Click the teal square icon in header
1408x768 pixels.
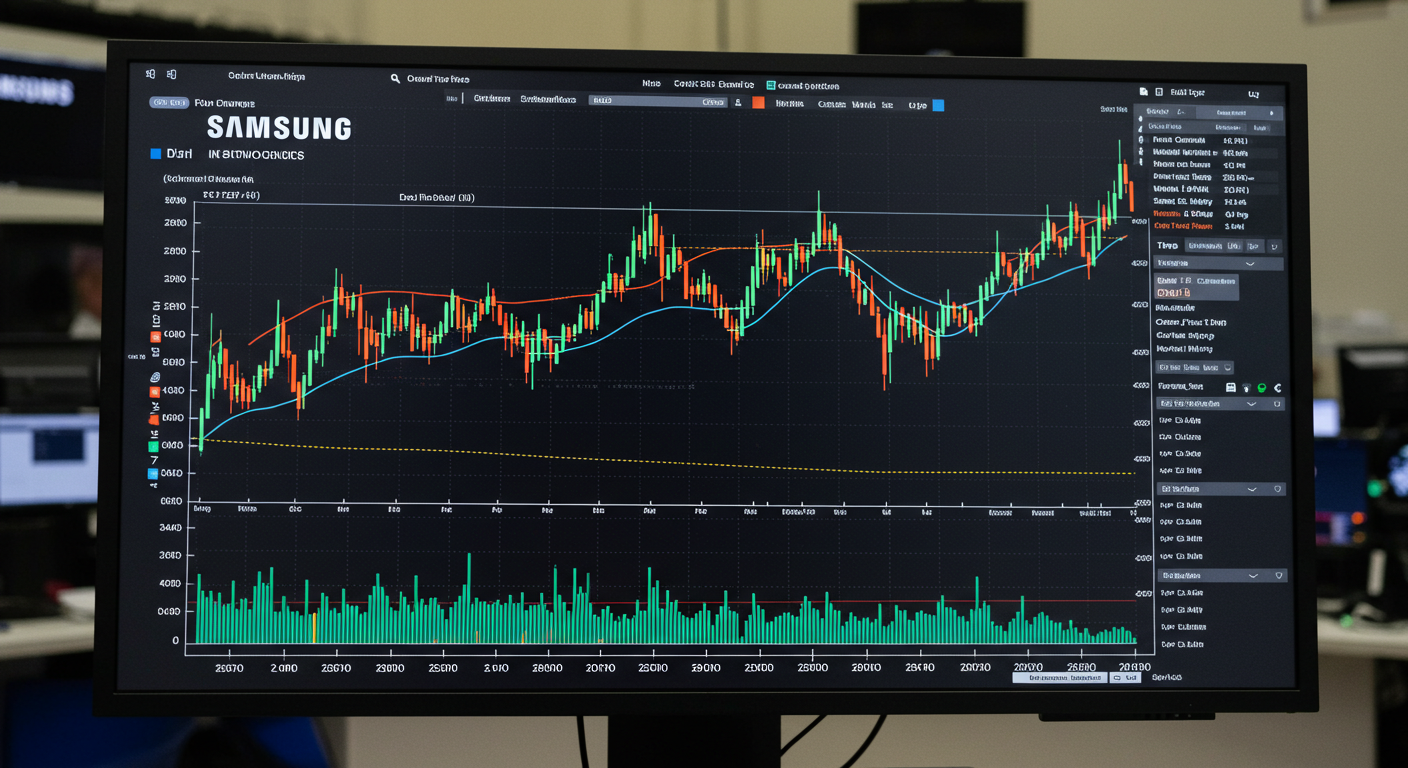771,86
